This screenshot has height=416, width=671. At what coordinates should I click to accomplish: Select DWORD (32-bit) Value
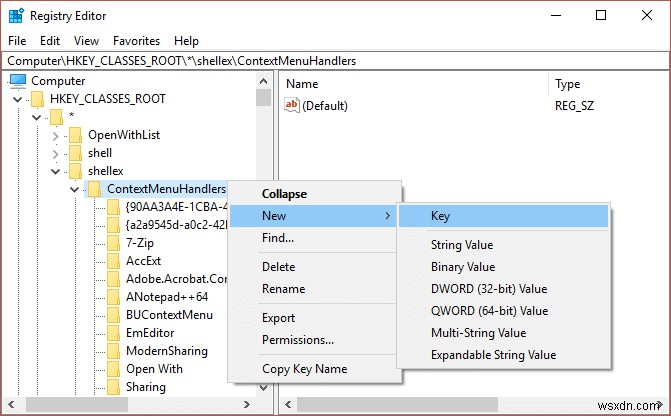click(x=503, y=289)
